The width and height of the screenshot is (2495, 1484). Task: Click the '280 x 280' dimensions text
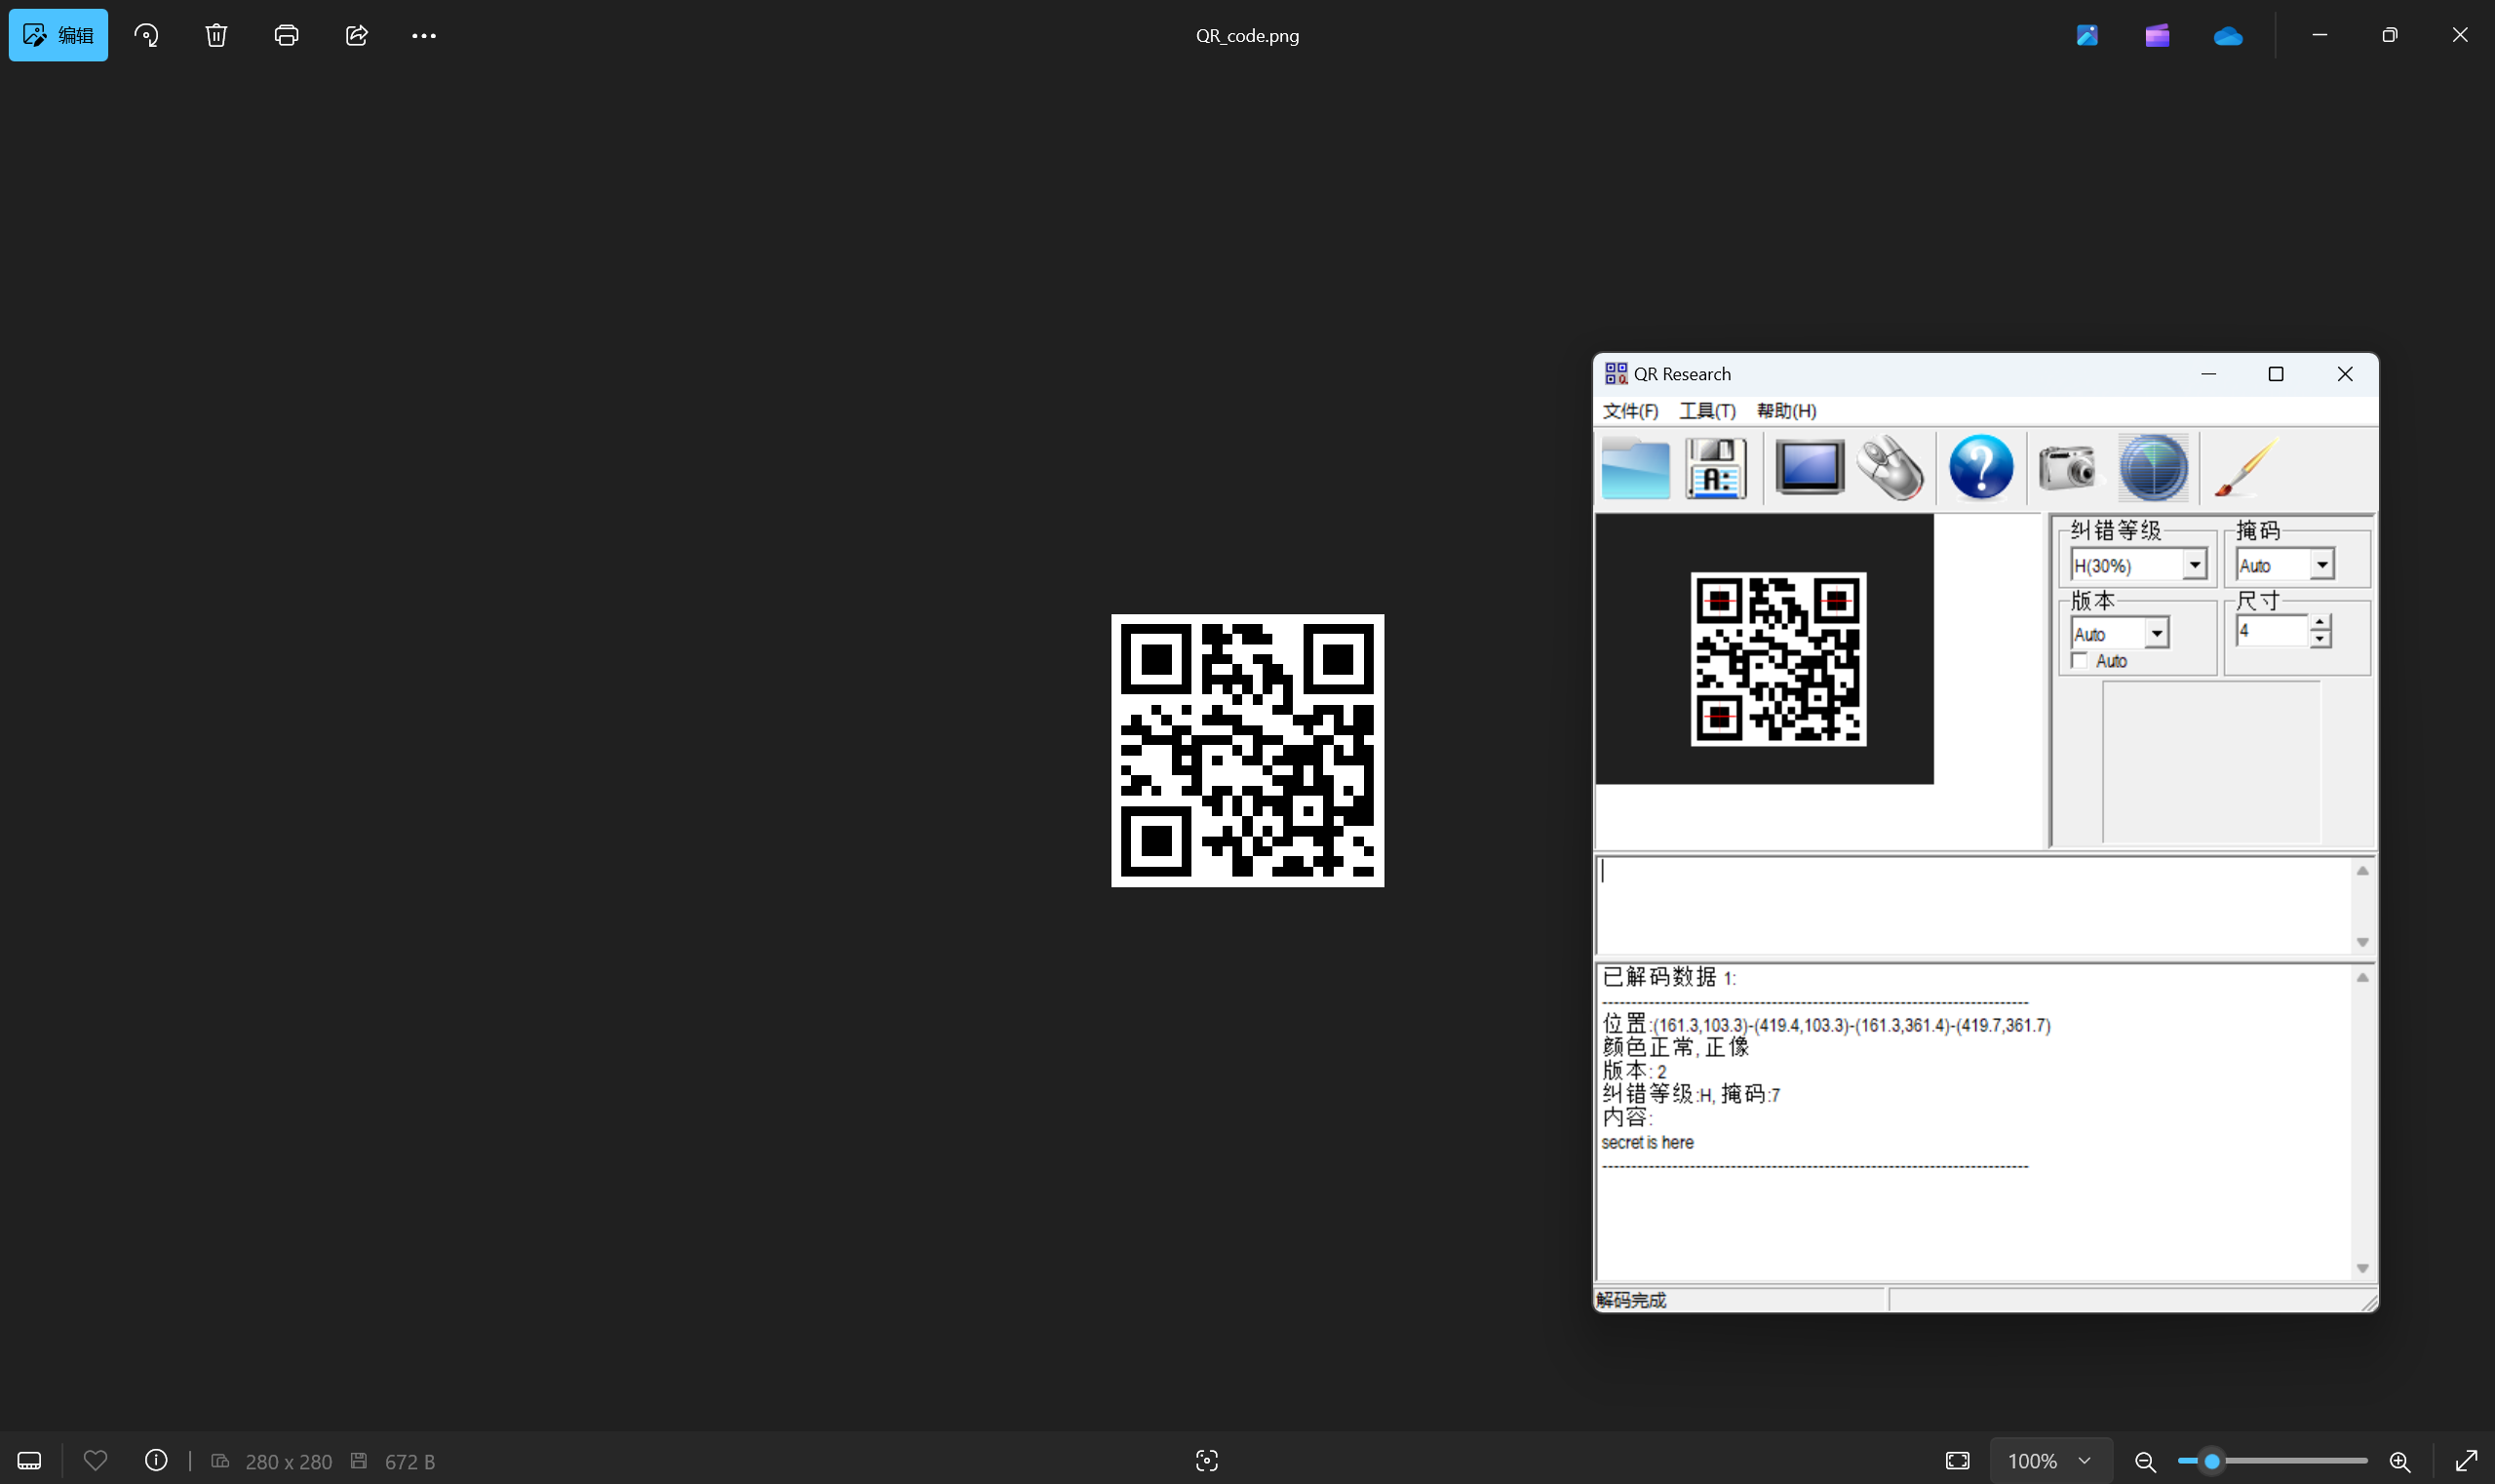pyautogui.click(x=288, y=1462)
